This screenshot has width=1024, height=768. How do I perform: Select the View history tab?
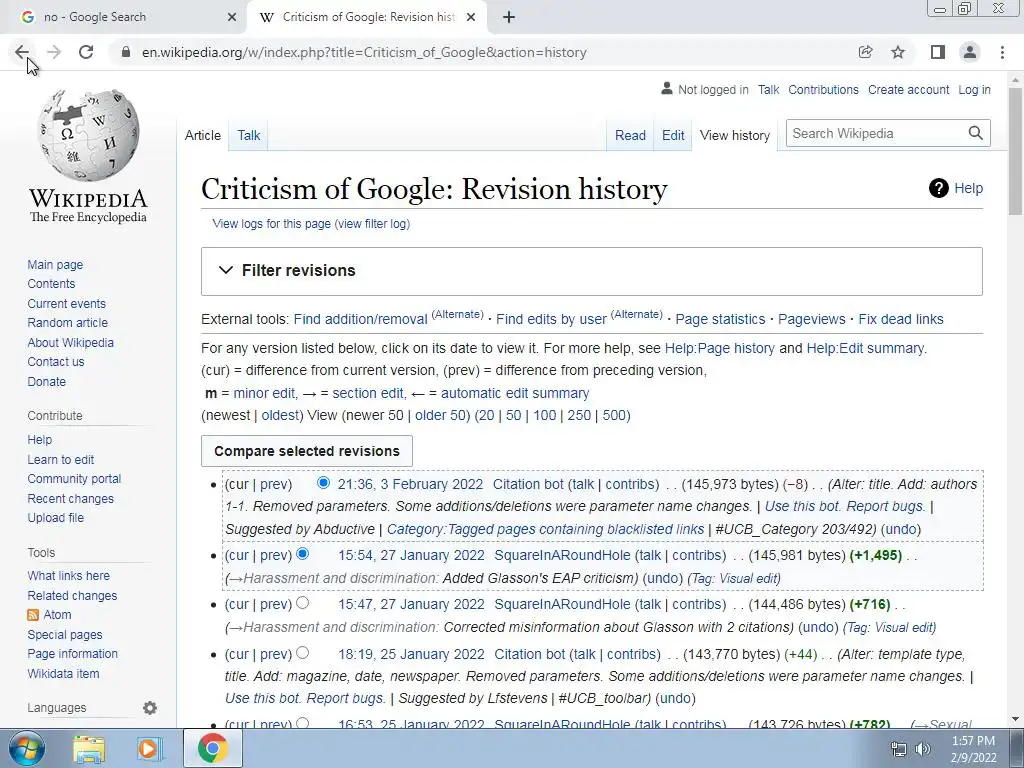[x=735, y=135]
